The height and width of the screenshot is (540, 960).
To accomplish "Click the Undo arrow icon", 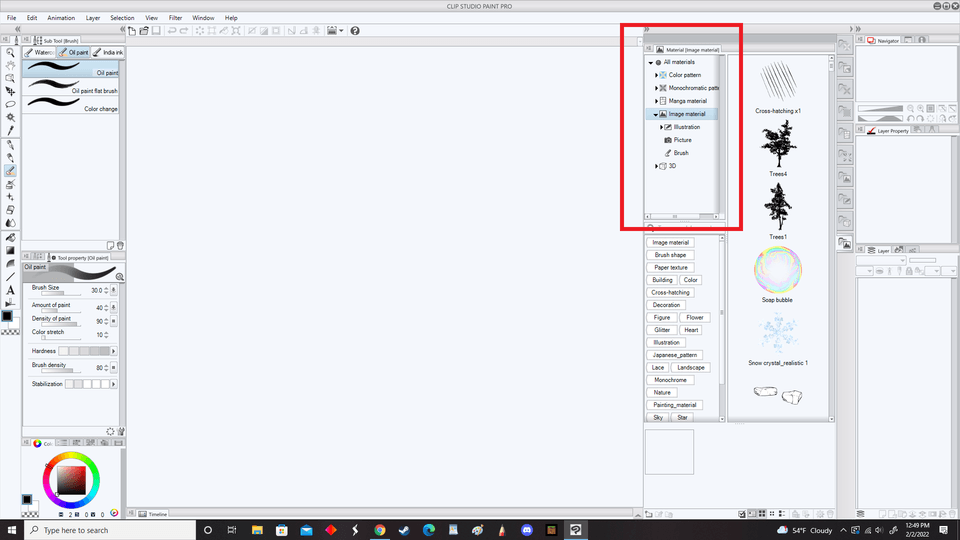I will click(172, 31).
